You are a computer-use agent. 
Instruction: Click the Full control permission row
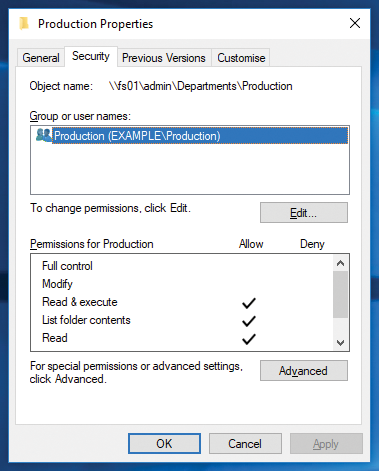pos(182,266)
